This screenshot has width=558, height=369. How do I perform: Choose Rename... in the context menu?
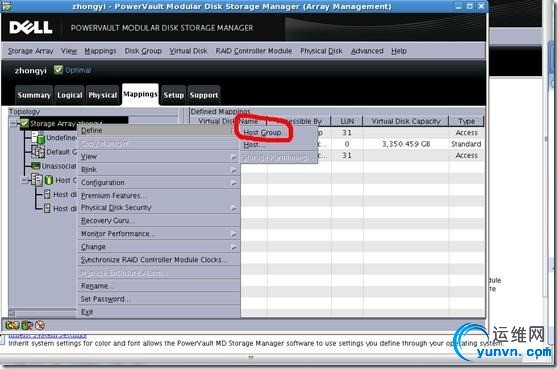click(159, 286)
